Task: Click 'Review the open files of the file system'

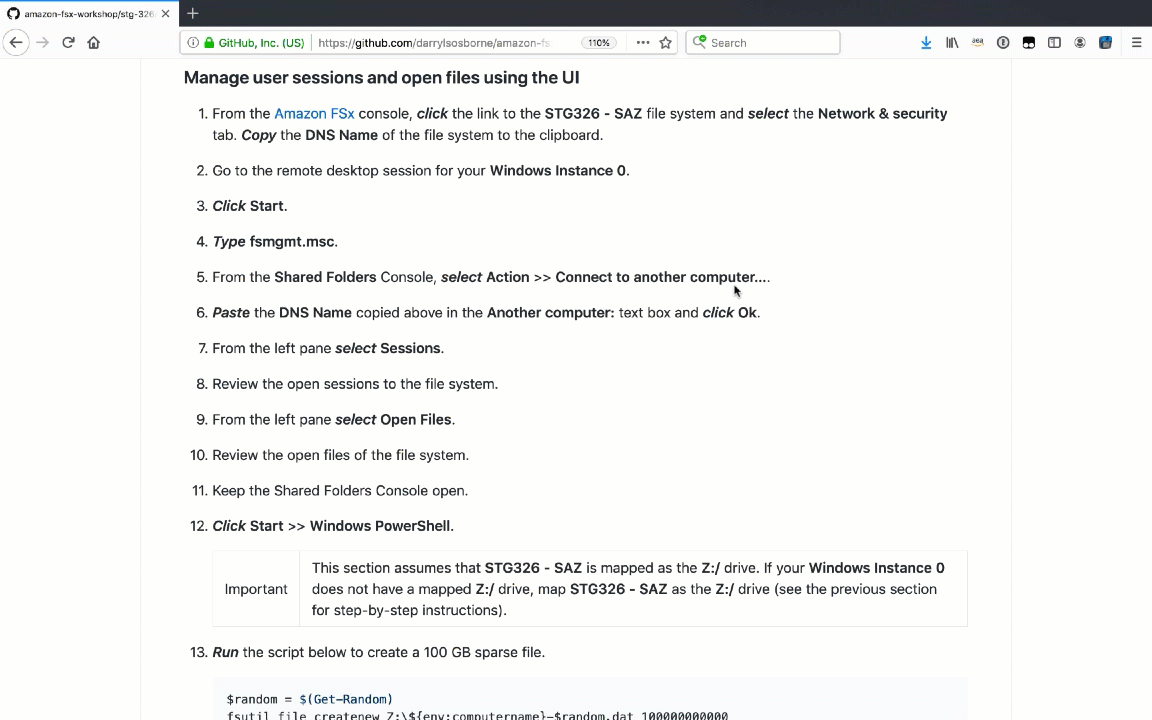Action: tap(340, 456)
